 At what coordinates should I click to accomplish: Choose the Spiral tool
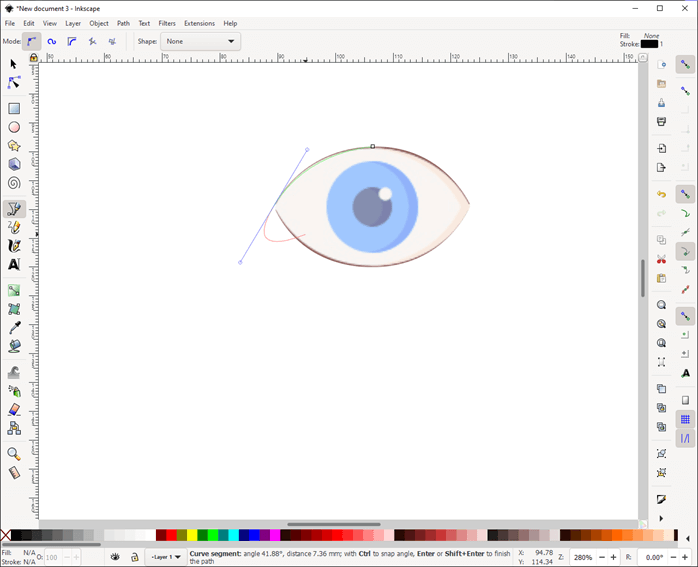point(14,183)
